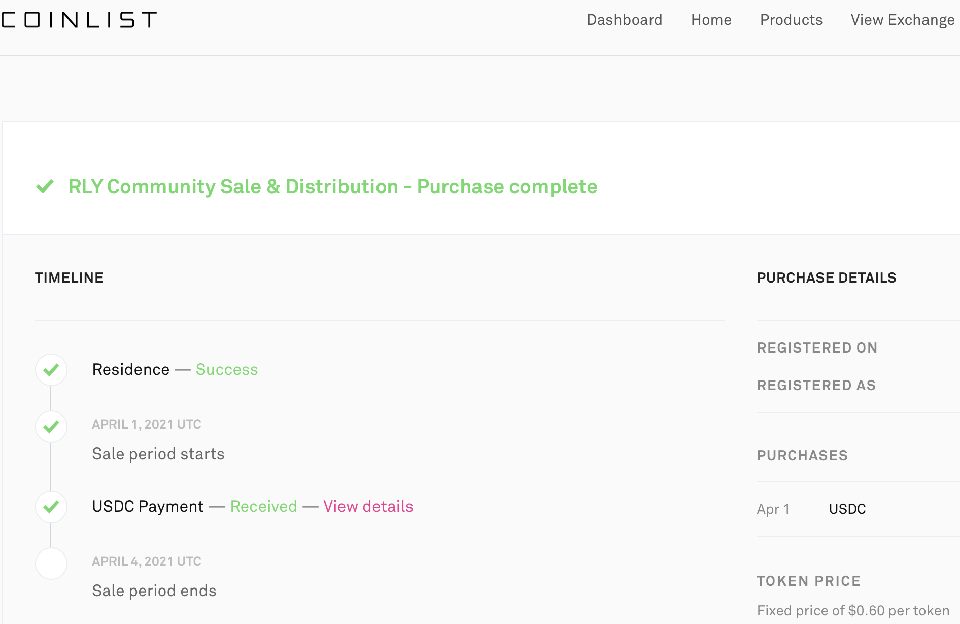This screenshot has width=960, height=624.
Task: Click the REGISTERED AS label
Action: (816, 385)
